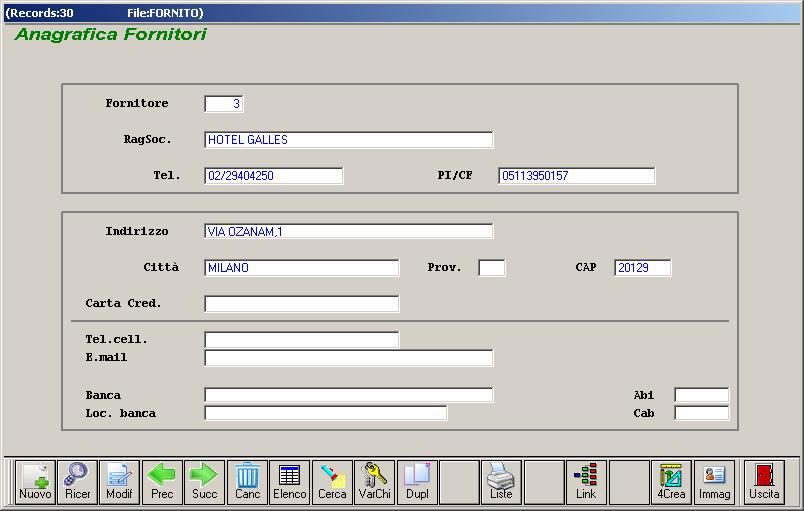
Task: Click the Loc. banca label
Action: coord(120,413)
